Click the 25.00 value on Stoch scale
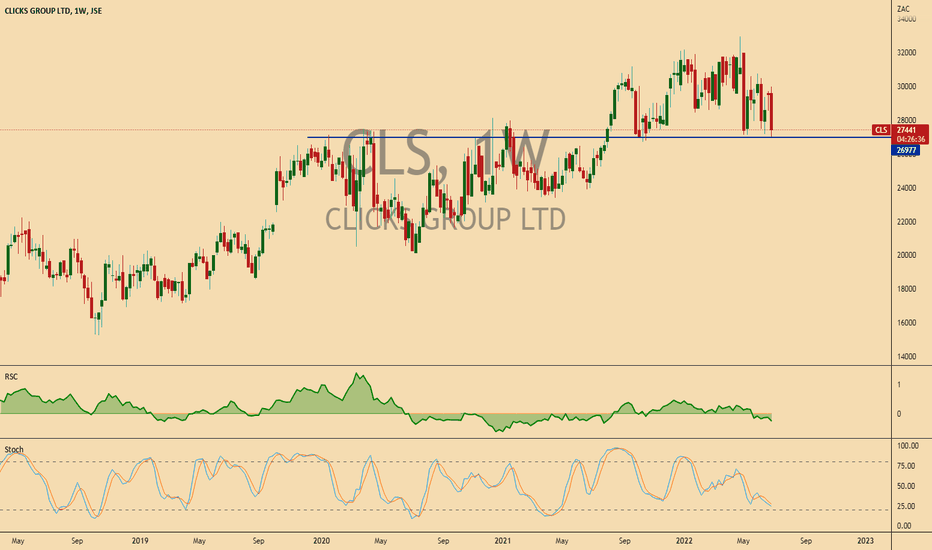 coord(906,507)
